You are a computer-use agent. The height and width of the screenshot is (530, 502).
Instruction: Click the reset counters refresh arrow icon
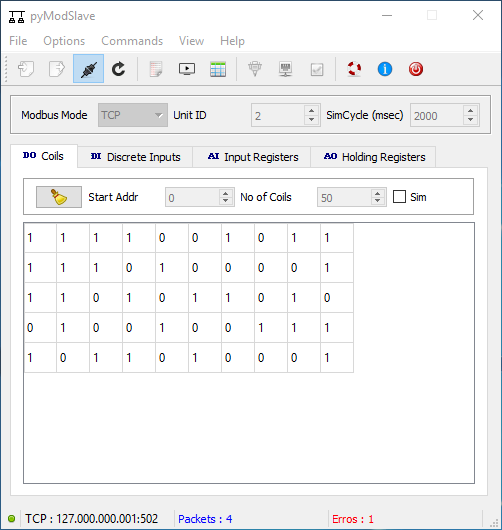(119, 69)
